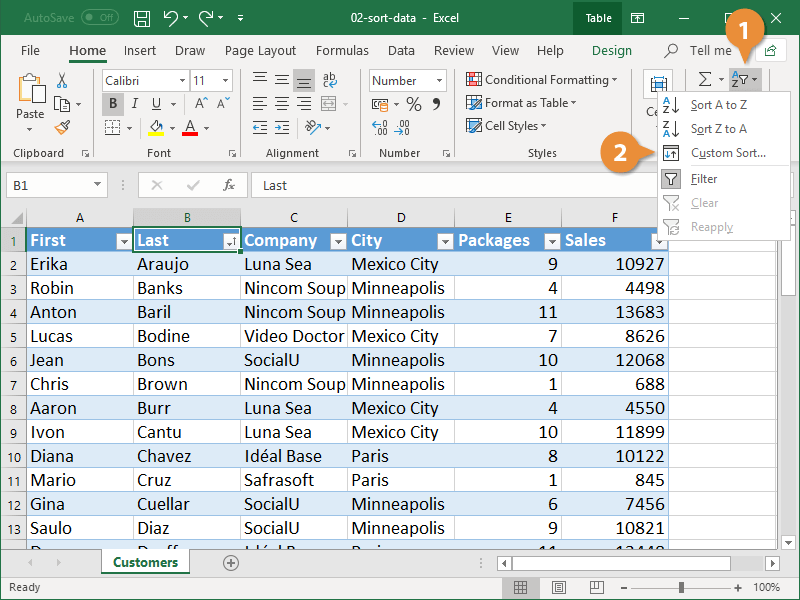Toggle bold formatting

pyautogui.click(x=113, y=103)
